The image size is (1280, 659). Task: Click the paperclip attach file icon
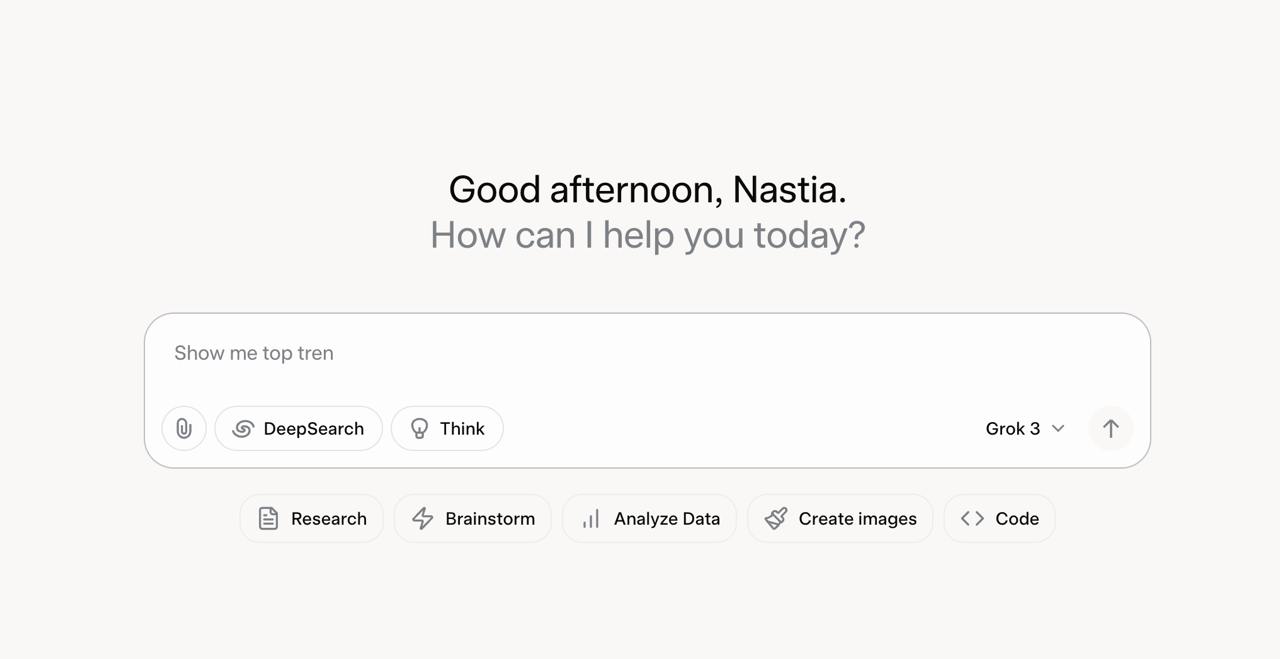click(184, 429)
